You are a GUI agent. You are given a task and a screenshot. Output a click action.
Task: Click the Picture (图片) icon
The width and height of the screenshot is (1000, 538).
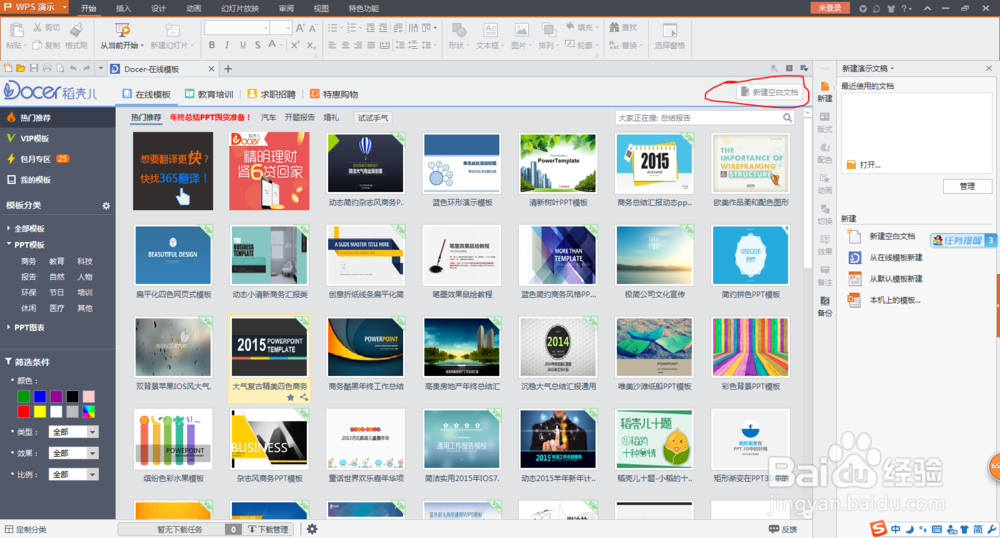521,30
